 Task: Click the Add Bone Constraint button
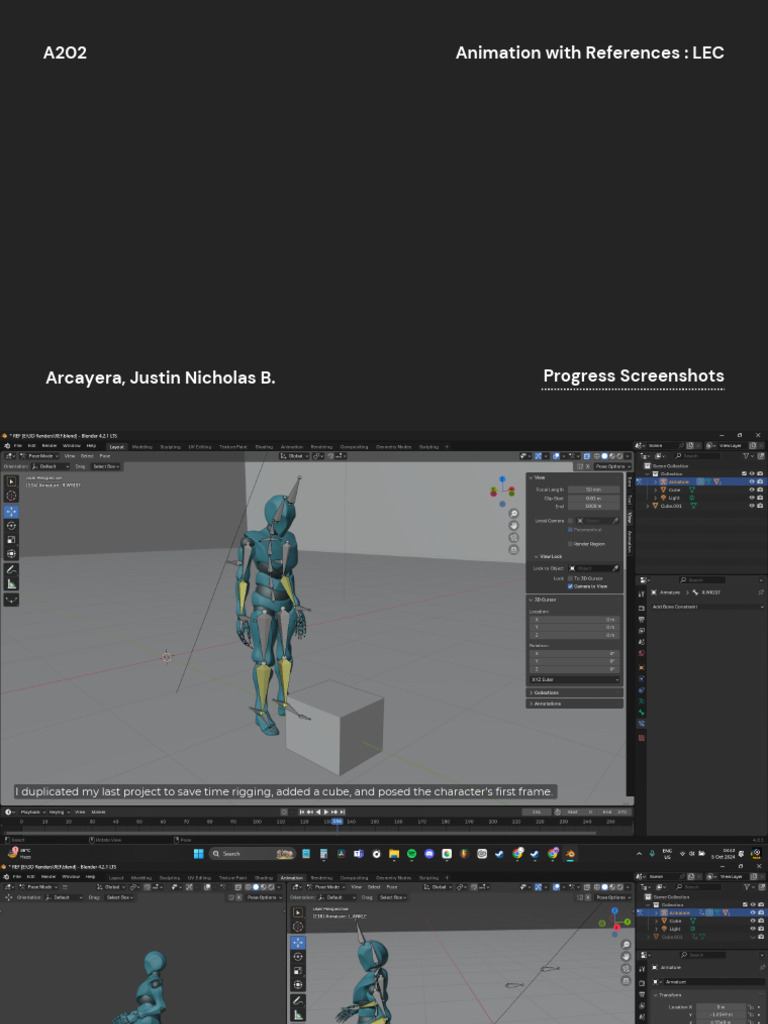click(706, 607)
